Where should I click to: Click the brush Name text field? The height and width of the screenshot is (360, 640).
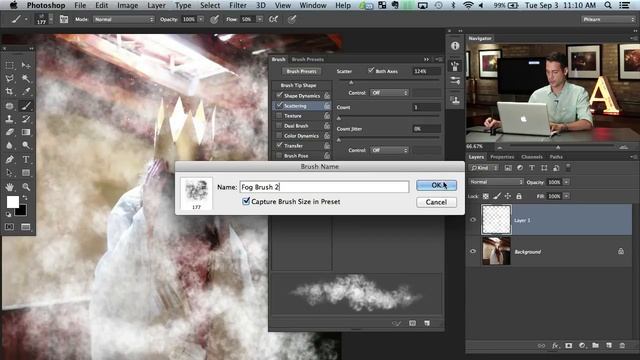324,187
